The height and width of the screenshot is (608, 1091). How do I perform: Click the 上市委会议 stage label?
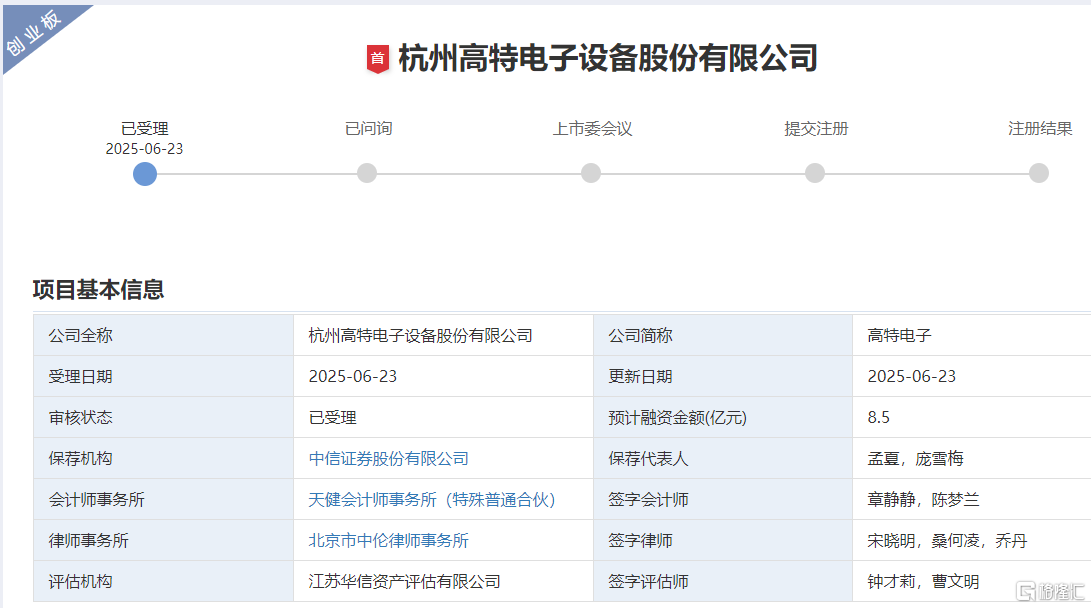click(x=592, y=129)
